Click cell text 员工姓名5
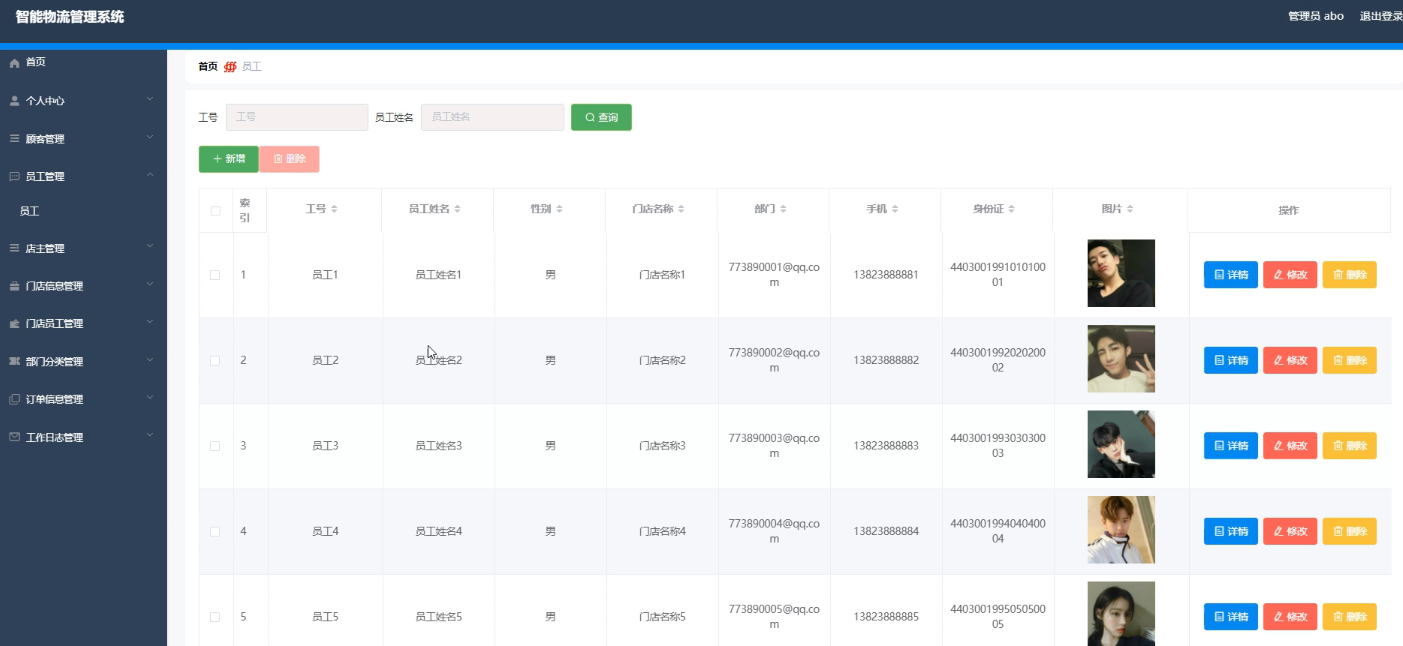The height and width of the screenshot is (646, 1403). click(x=438, y=618)
